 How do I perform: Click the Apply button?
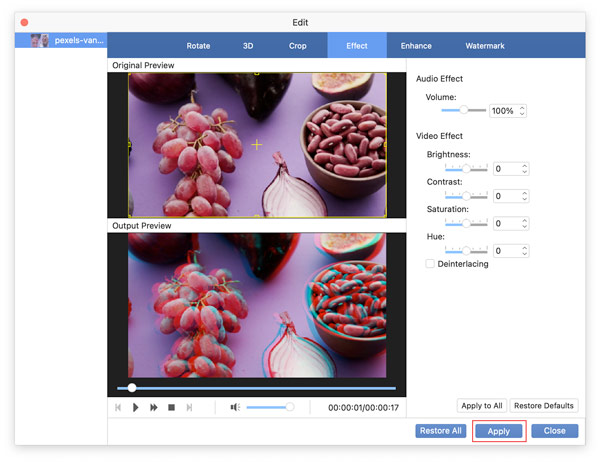pos(499,431)
